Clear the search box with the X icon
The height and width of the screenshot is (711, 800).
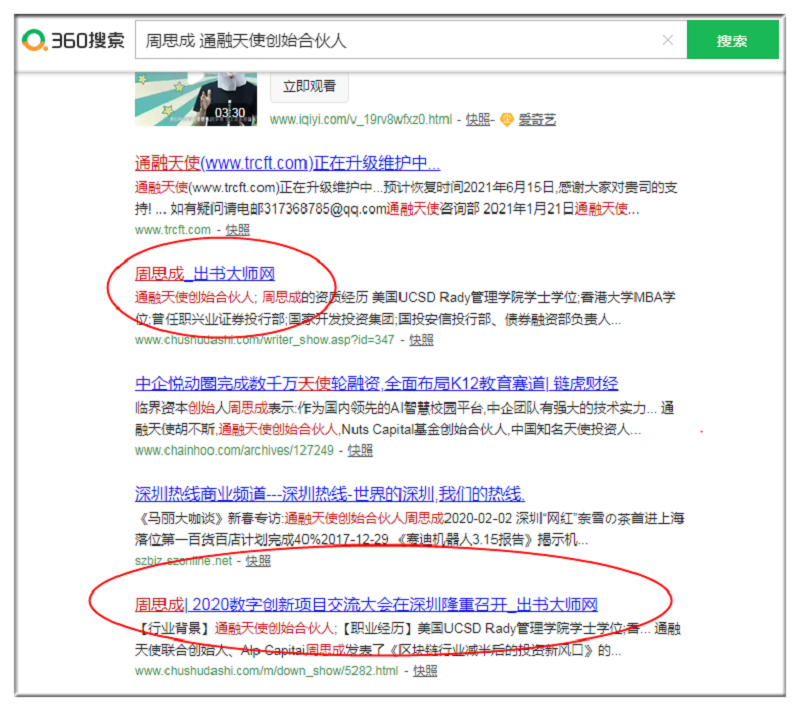pyautogui.click(x=667, y=41)
